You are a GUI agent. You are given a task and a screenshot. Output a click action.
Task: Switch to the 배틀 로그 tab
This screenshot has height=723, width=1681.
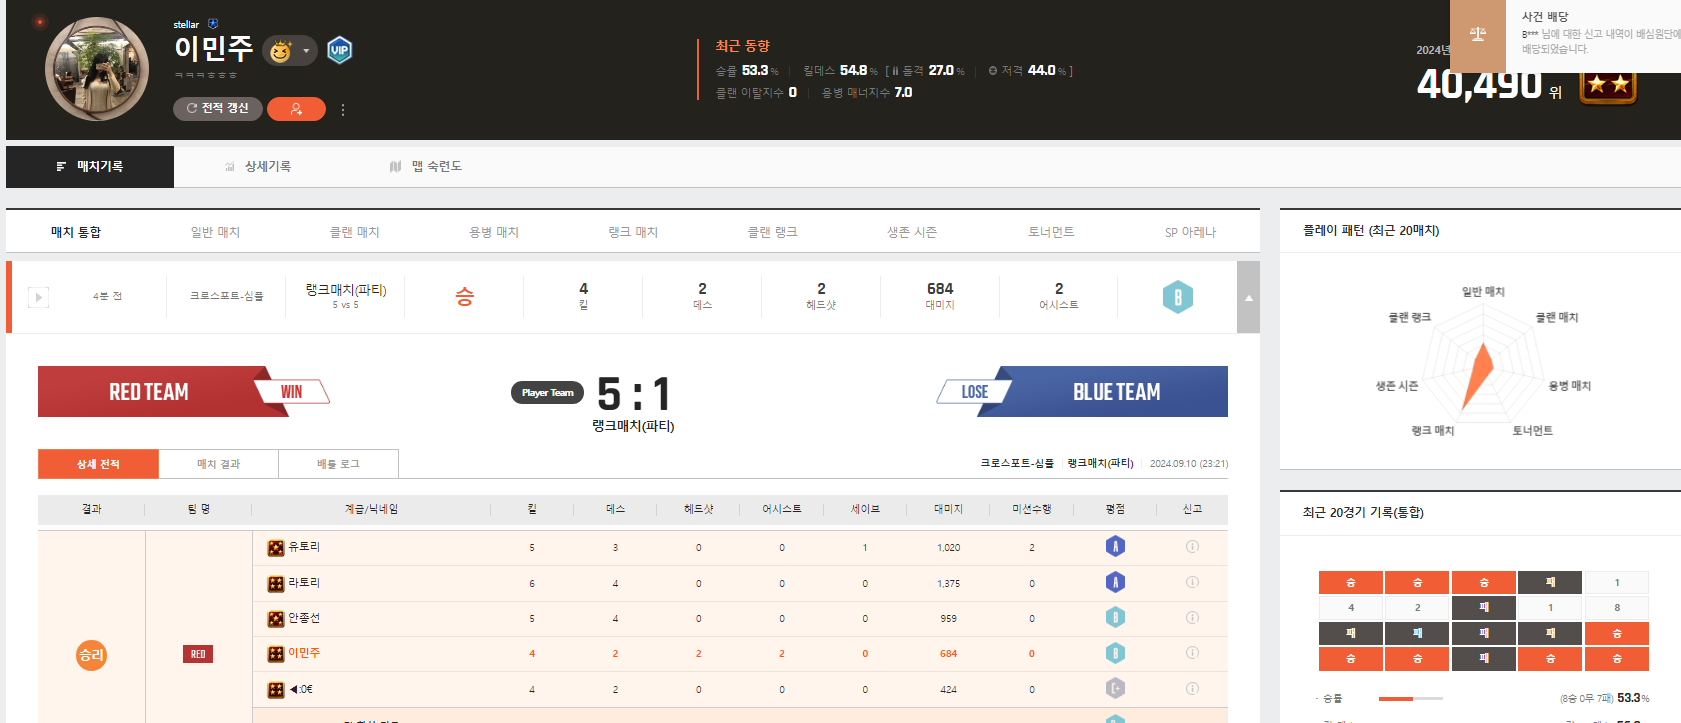(x=338, y=464)
